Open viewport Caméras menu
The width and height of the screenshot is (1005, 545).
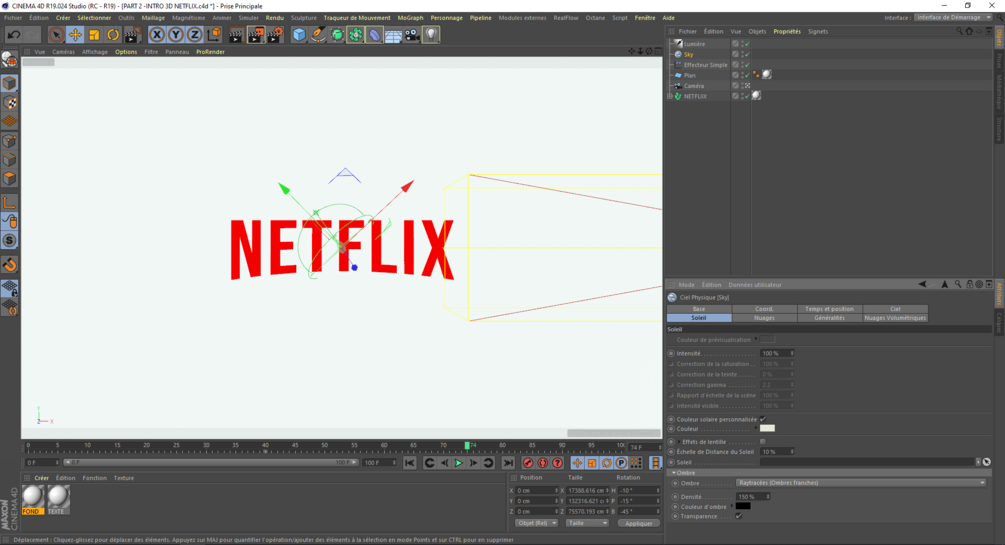(x=63, y=52)
